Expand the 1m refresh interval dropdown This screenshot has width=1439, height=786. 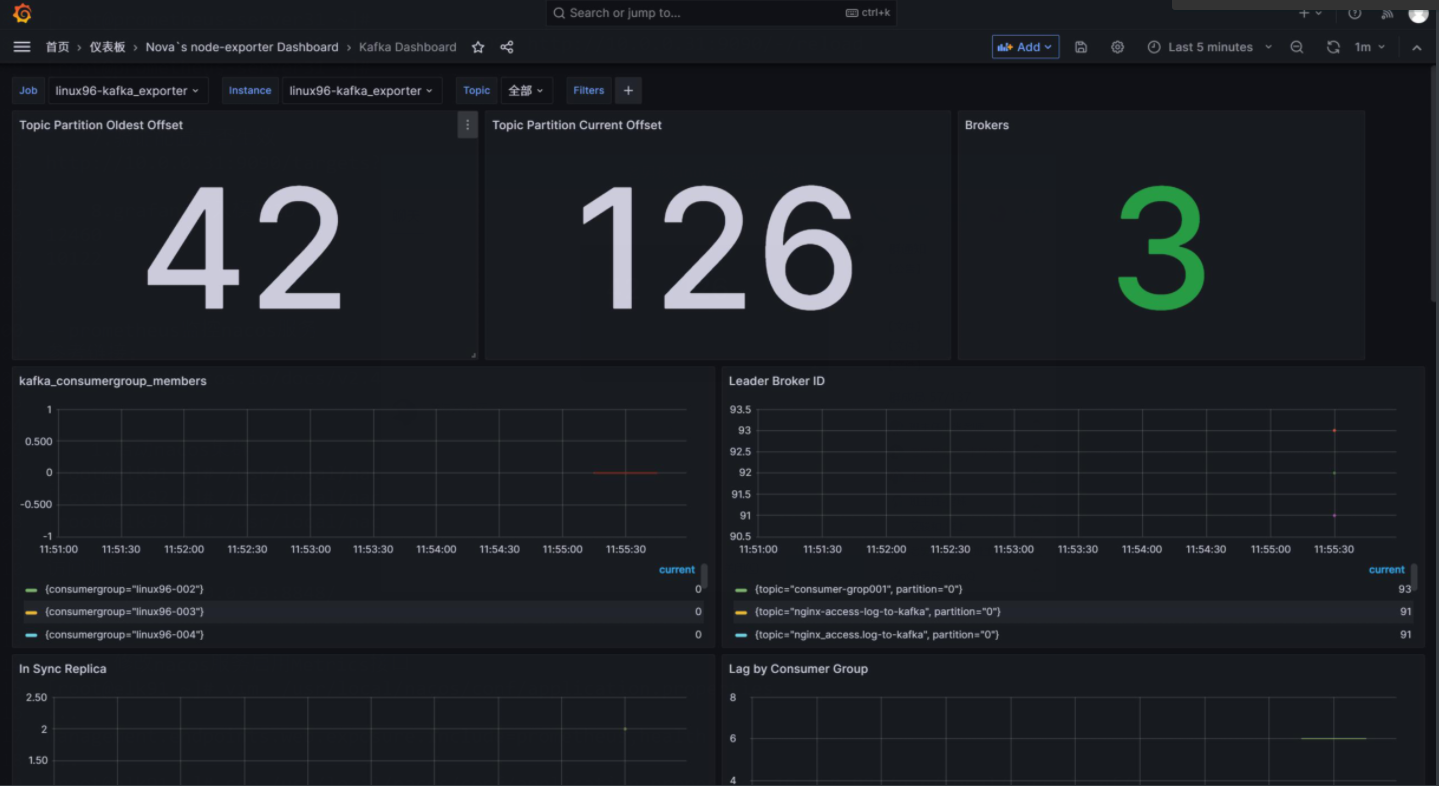click(1370, 47)
